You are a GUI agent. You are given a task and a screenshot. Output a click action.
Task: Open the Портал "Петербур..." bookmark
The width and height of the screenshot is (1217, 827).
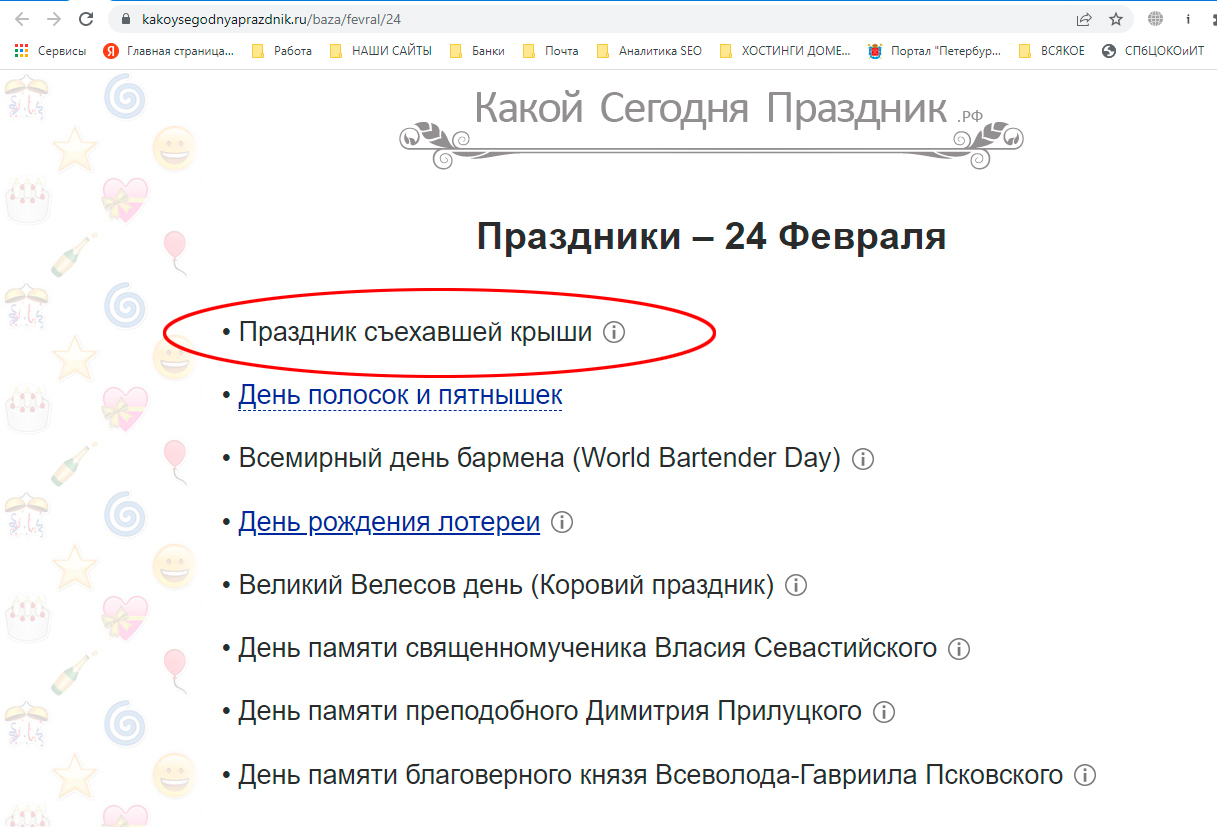coord(935,51)
